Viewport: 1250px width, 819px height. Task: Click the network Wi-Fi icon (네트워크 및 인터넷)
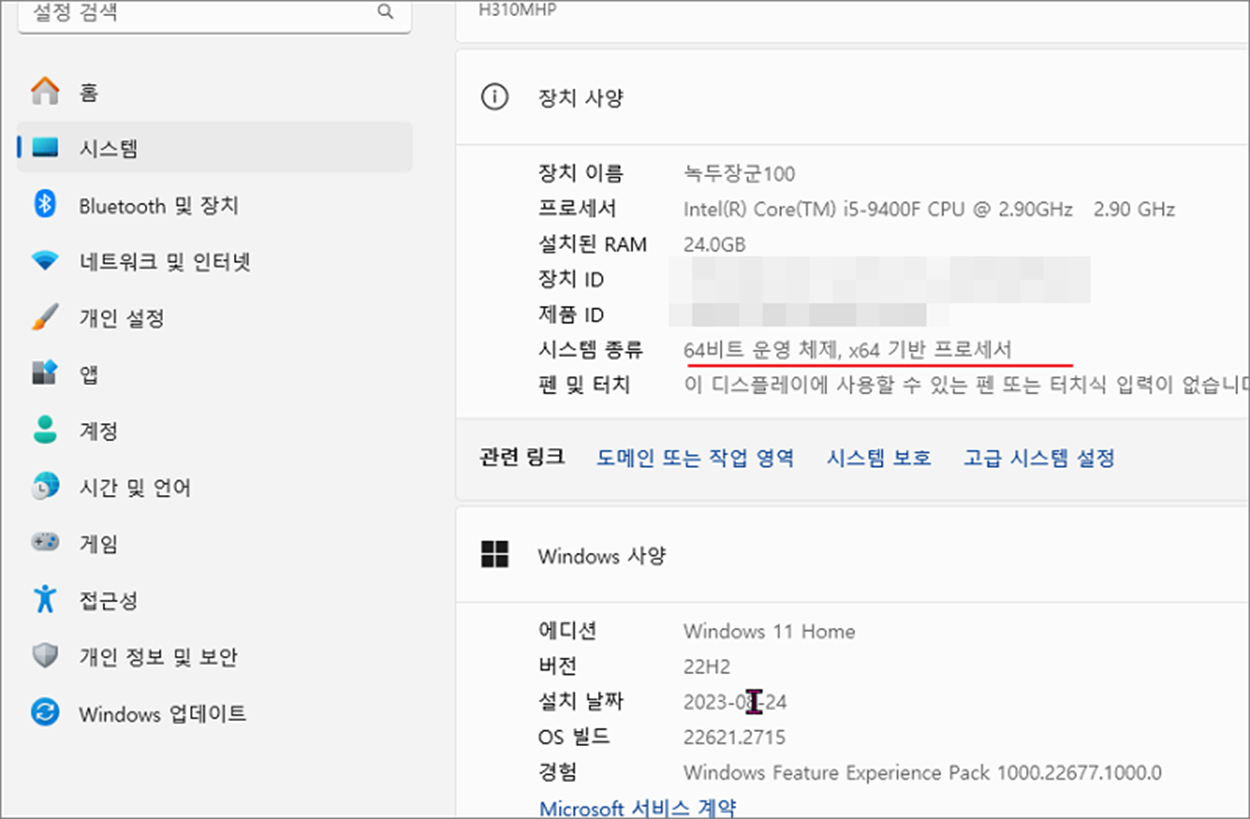(x=45, y=262)
